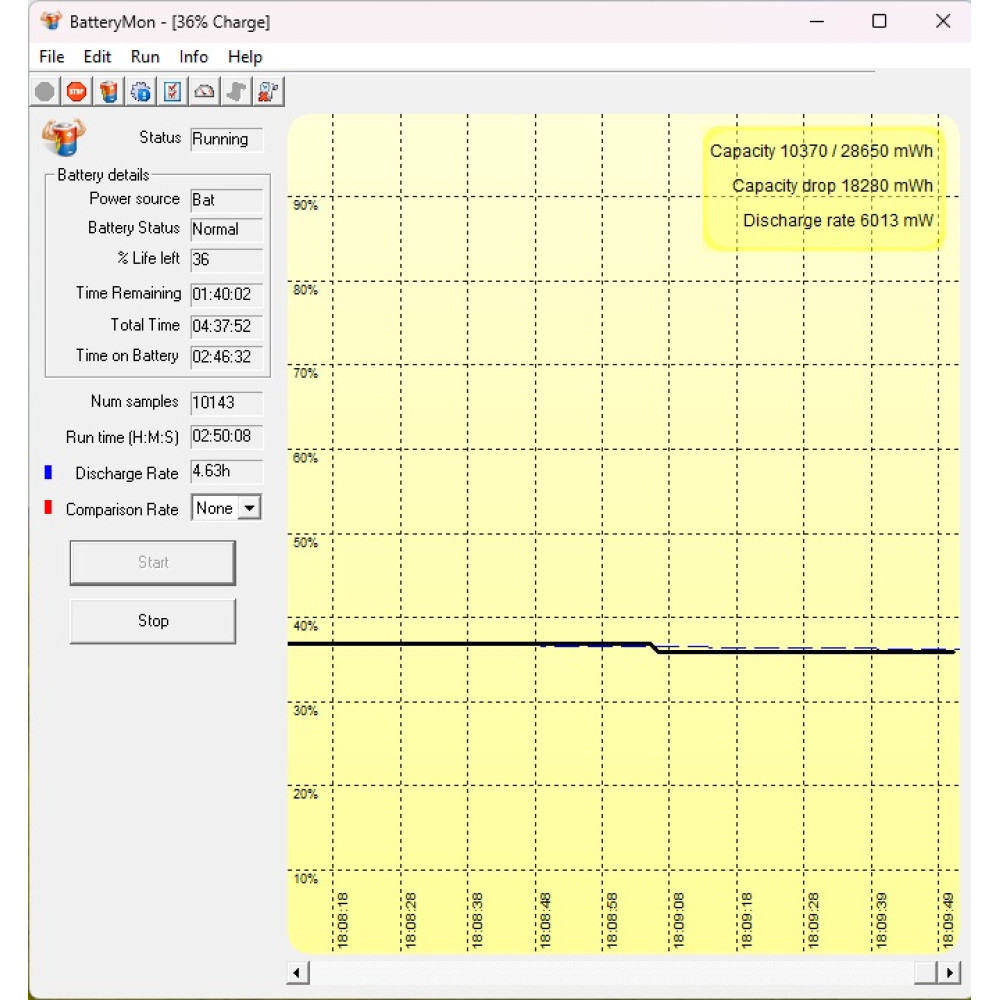This screenshot has height=1000, width=1000.
Task: Open the checklist toolbar icon
Action: 172,92
